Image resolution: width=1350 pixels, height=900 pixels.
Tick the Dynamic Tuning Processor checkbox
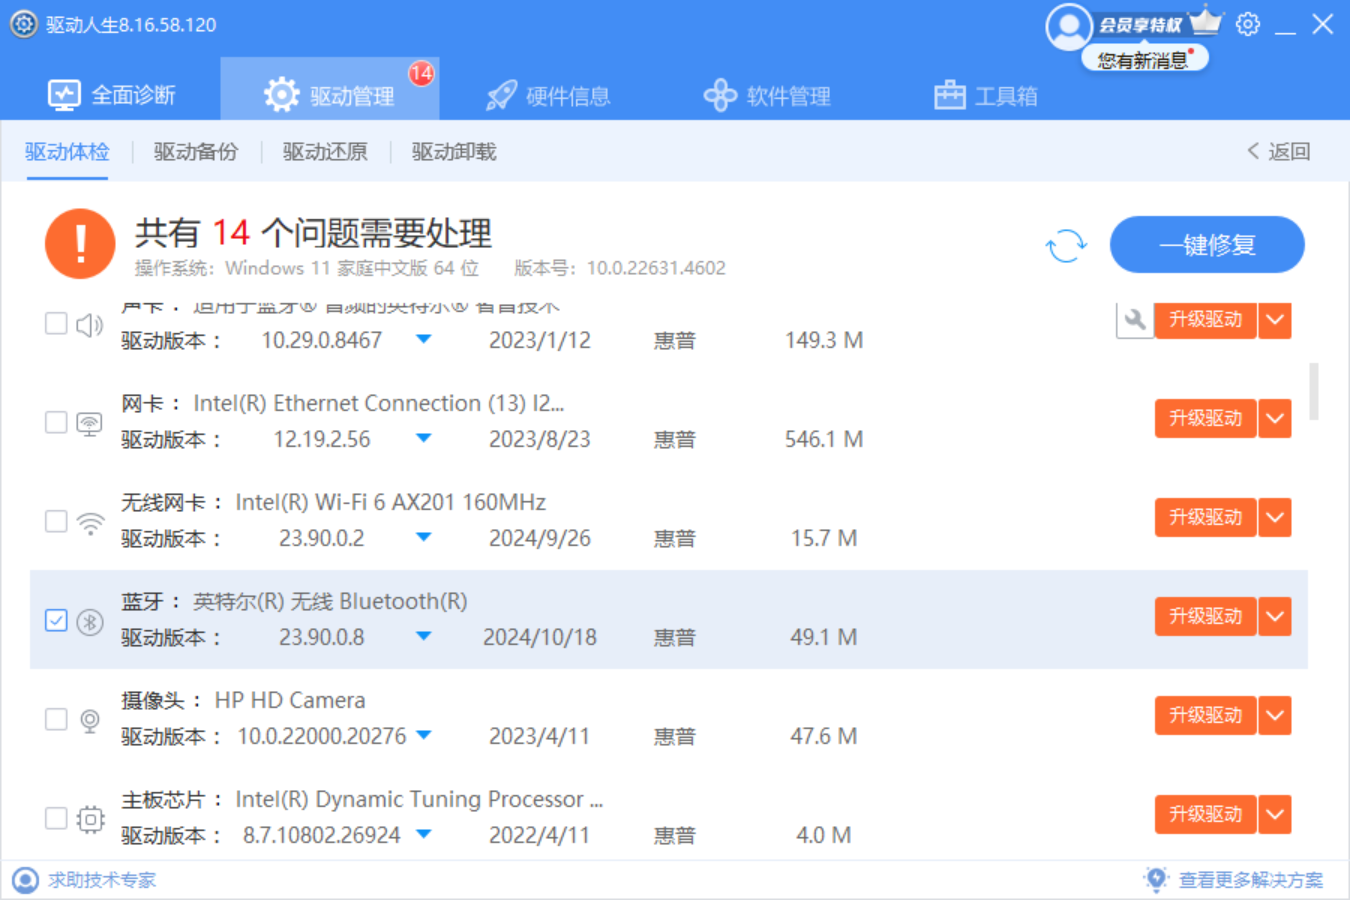coord(56,818)
